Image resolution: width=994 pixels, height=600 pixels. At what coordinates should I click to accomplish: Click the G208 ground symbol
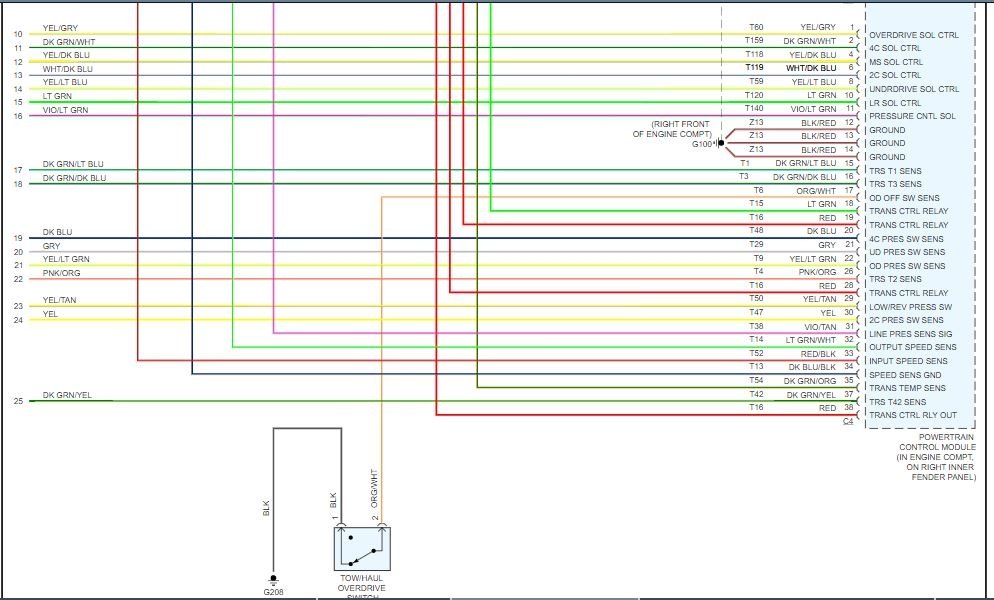[273, 579]
